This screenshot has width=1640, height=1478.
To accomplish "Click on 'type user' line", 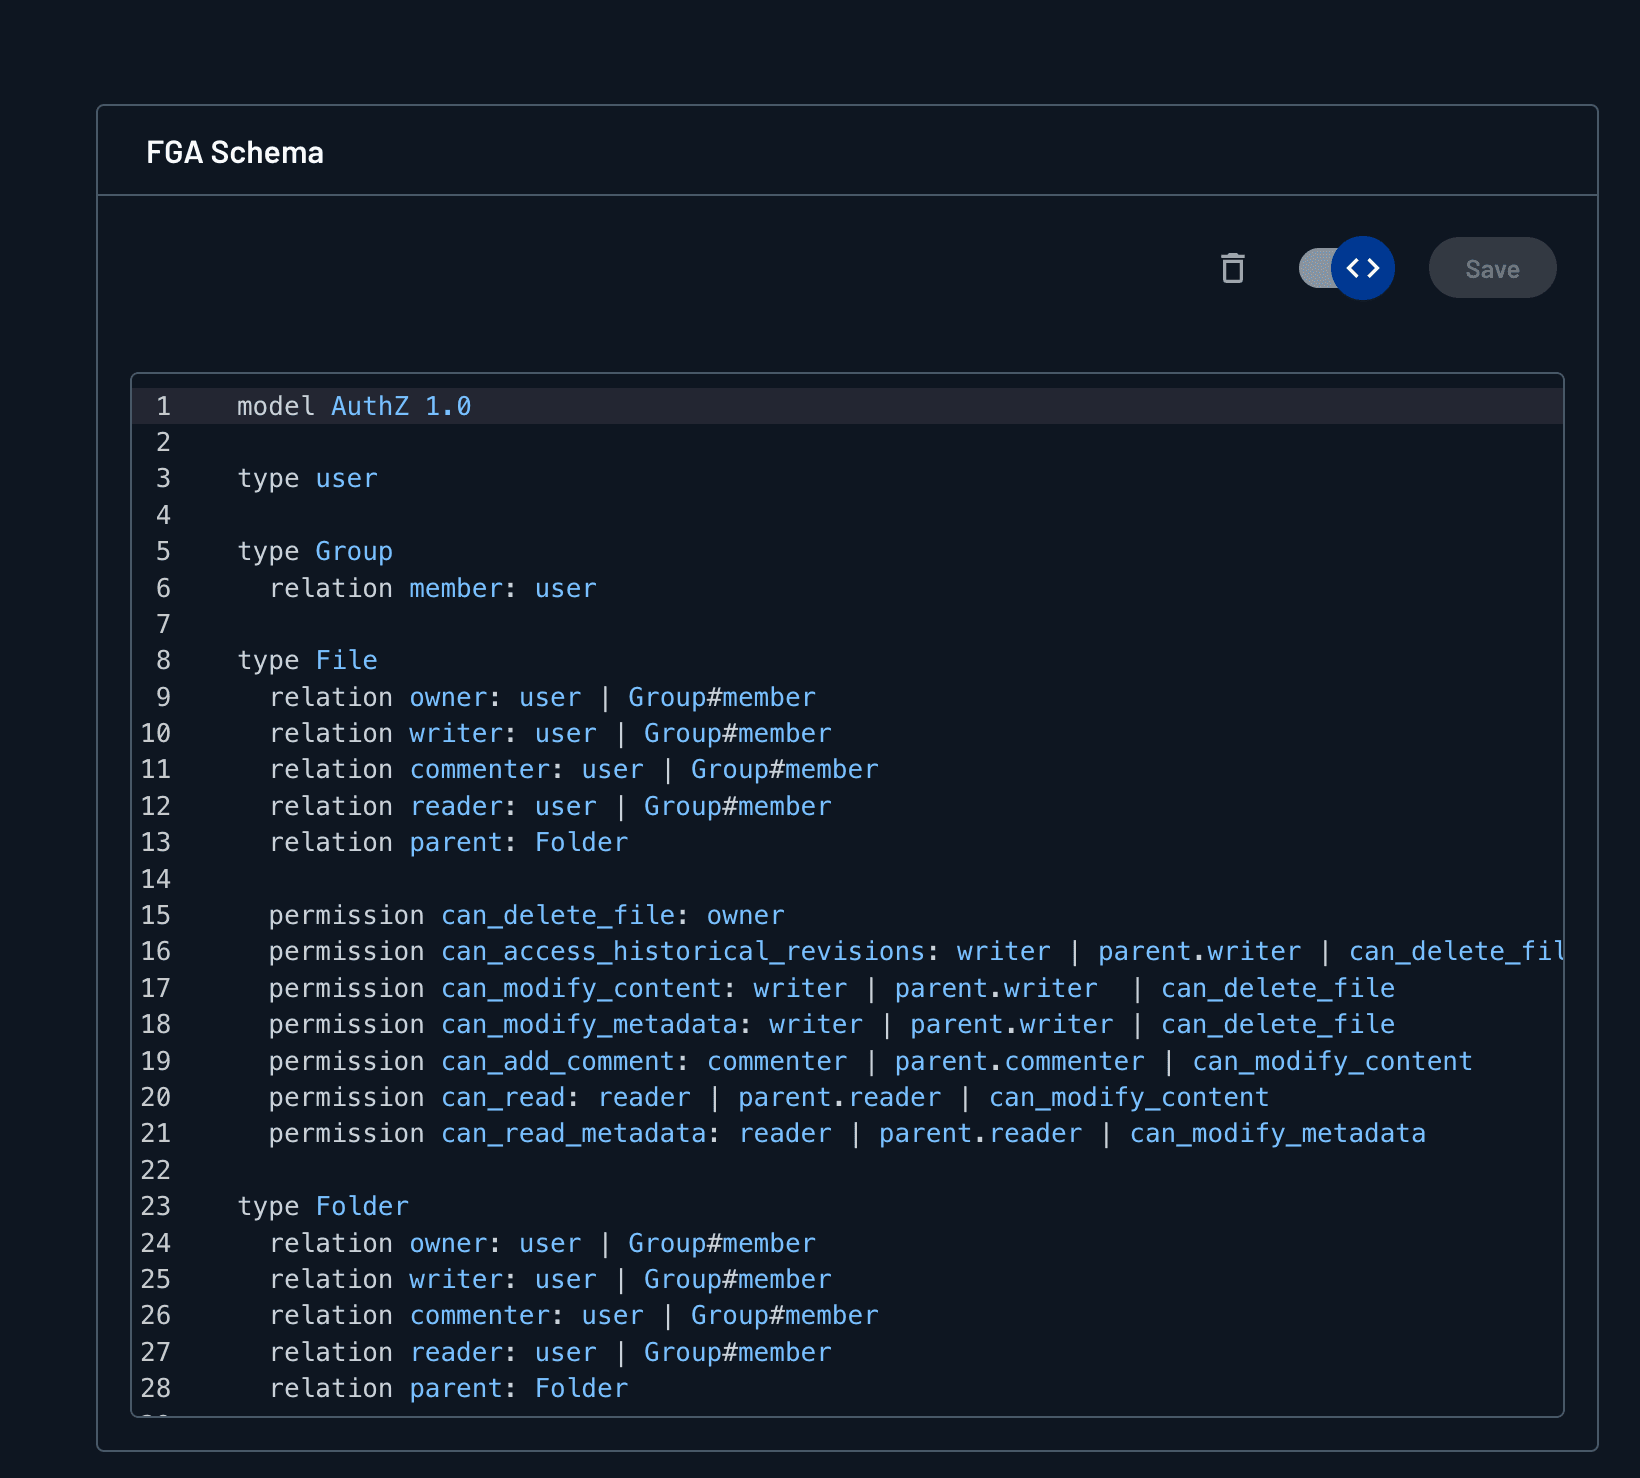I will 307,478.
